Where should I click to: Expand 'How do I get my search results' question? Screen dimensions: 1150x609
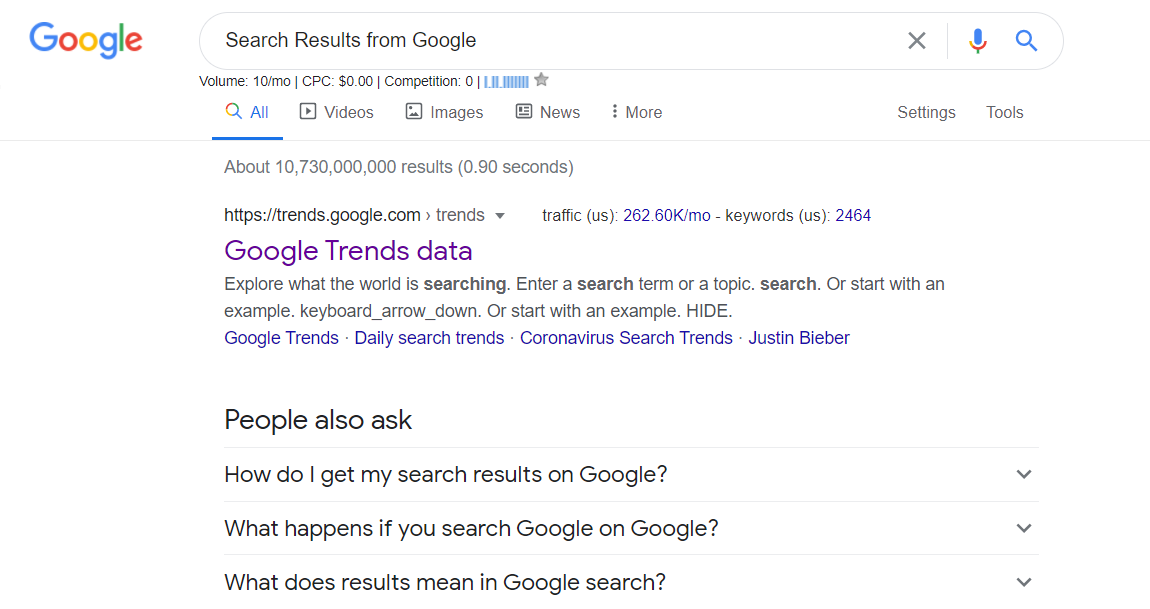click(1023, 474)
